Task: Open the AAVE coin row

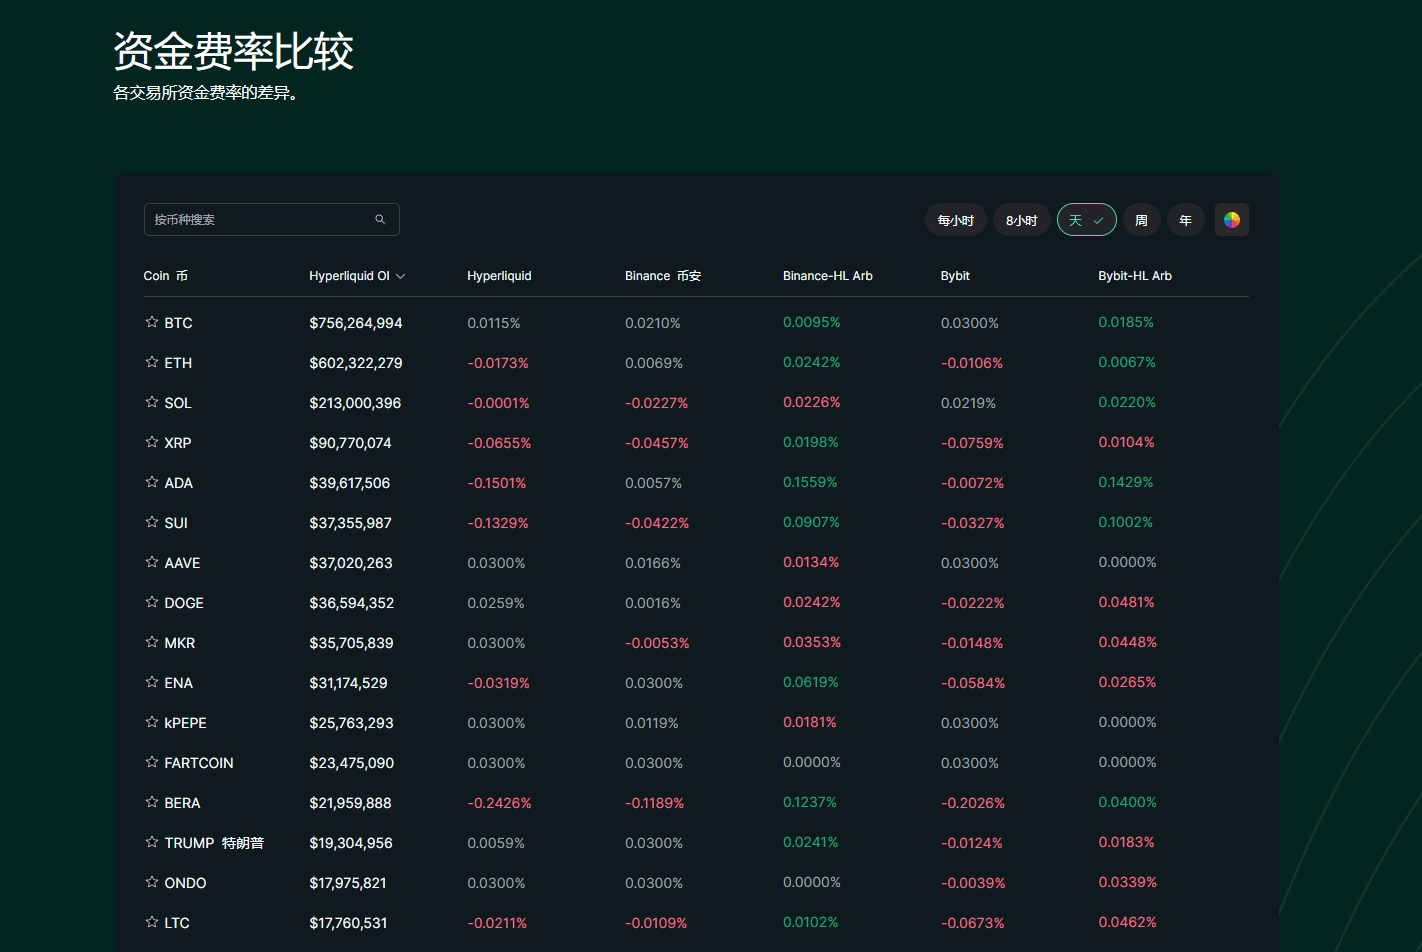Action: point(182,563)
